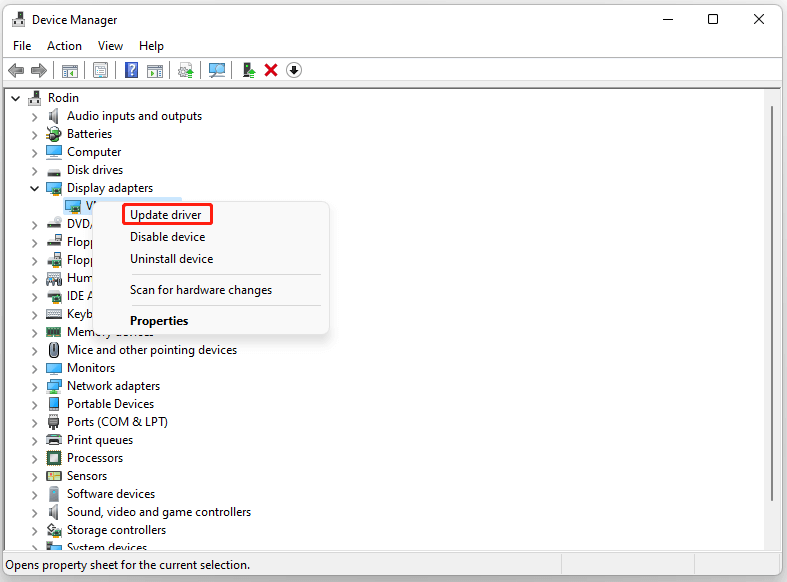The width and height of the screenshot is (787, 582).
Task: Click the Software devices icon
Action: (x=54, y=494)
